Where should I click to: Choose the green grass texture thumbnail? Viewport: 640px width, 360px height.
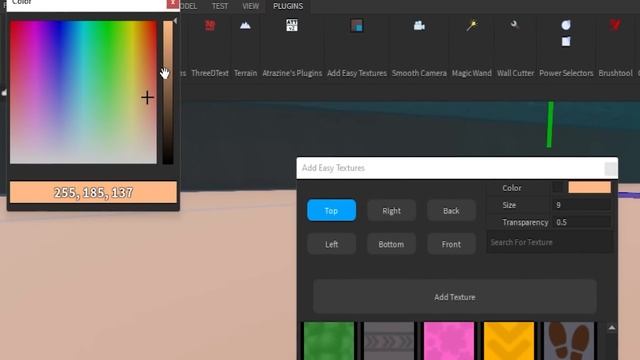329,341
